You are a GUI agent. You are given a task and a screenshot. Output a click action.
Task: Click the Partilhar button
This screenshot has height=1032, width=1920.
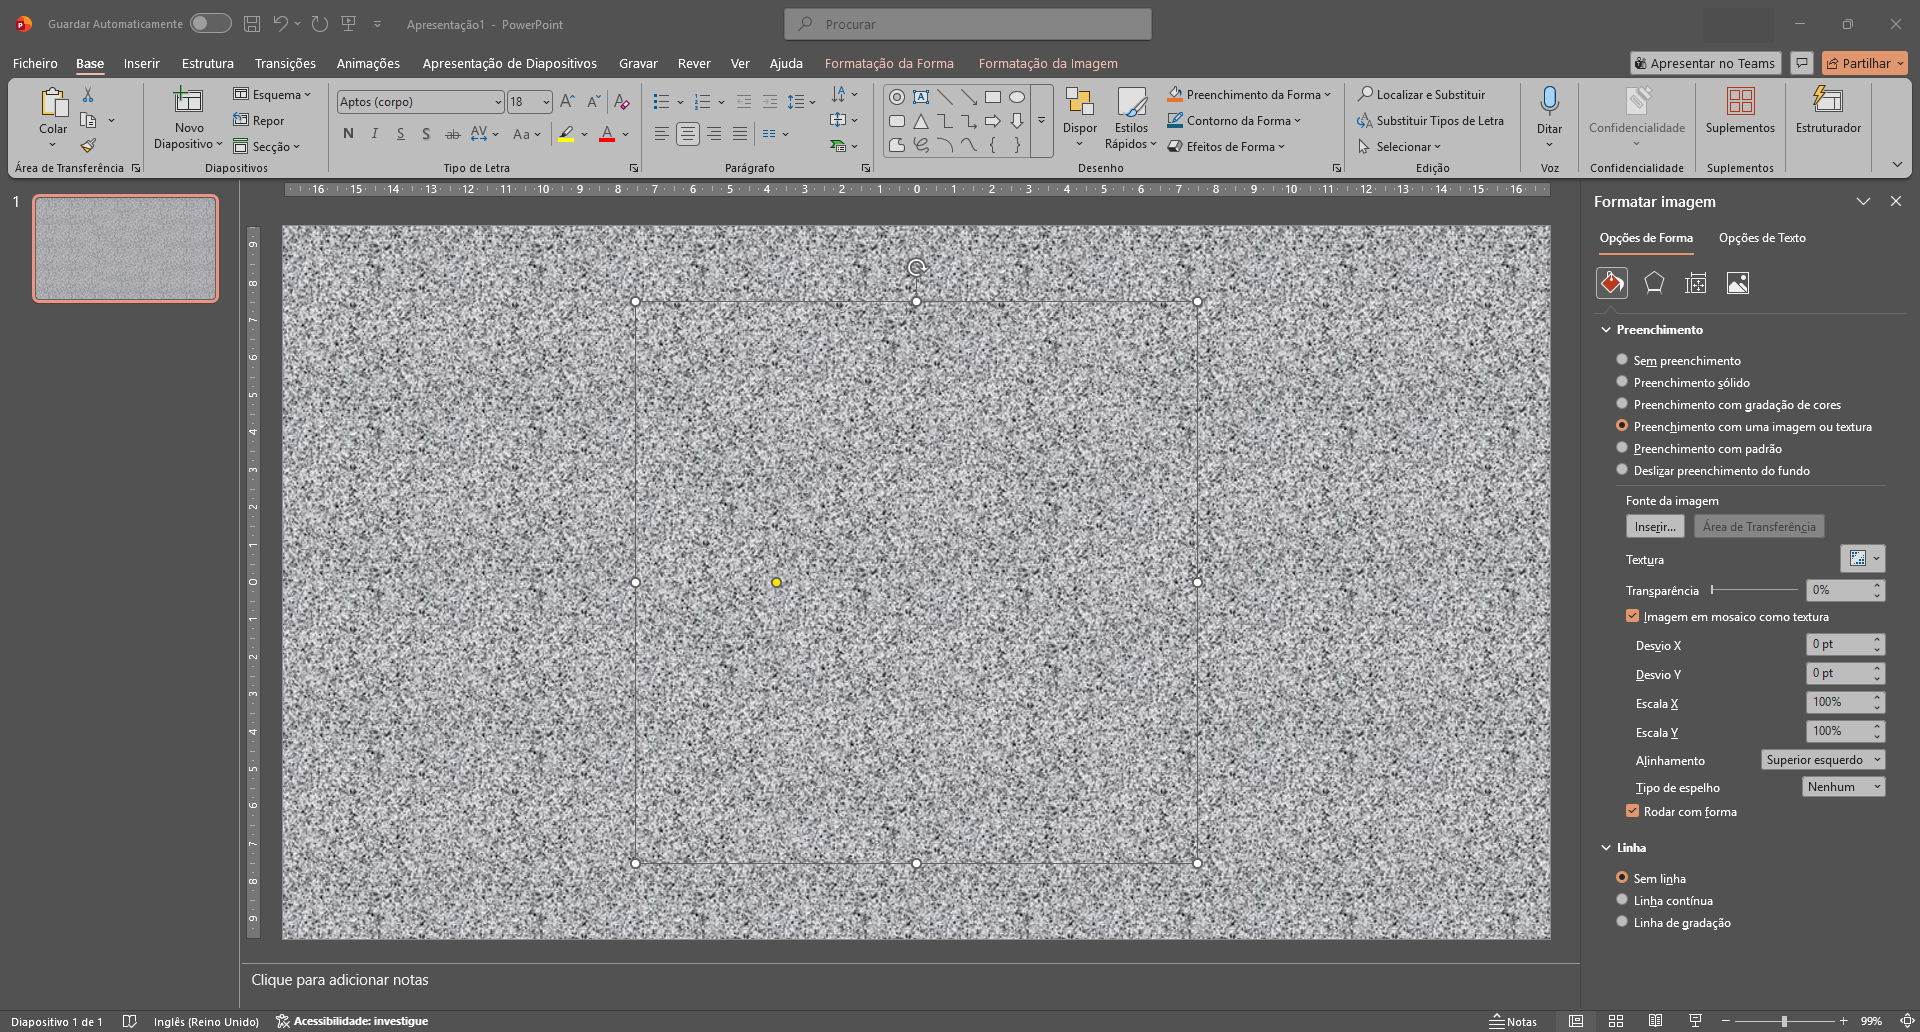(x=1865, y=63)
